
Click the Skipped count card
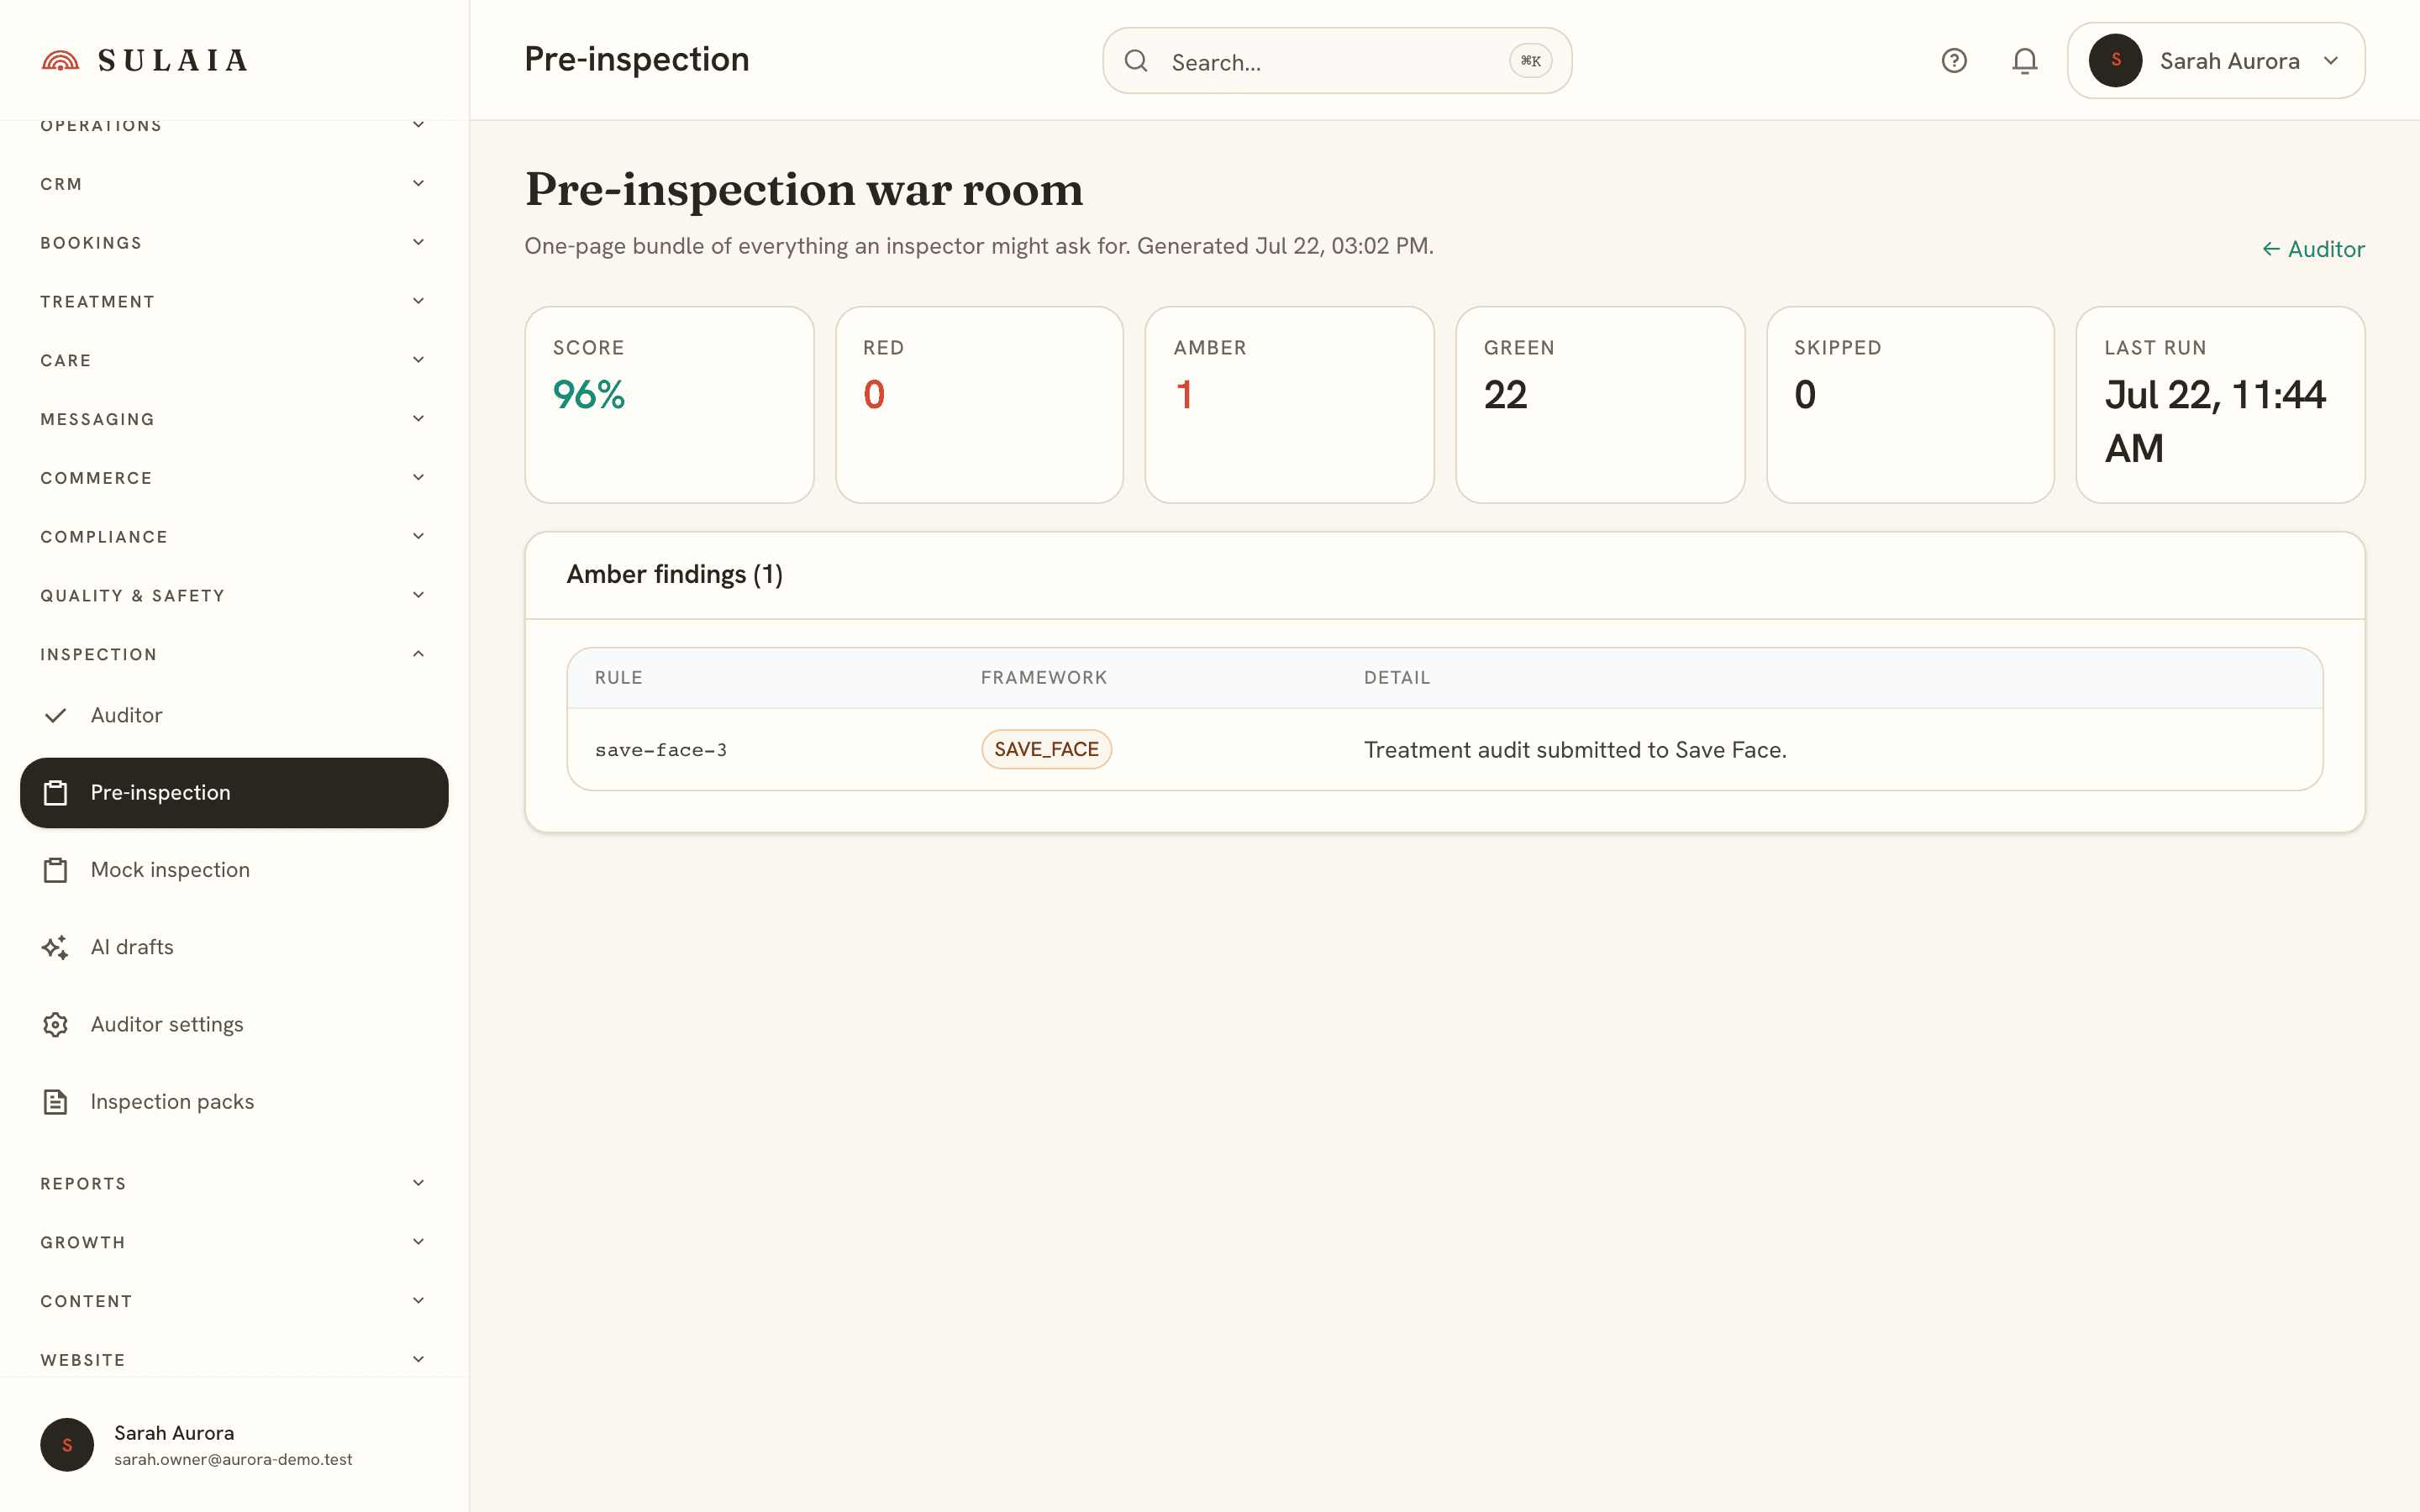click(1910, 404)
